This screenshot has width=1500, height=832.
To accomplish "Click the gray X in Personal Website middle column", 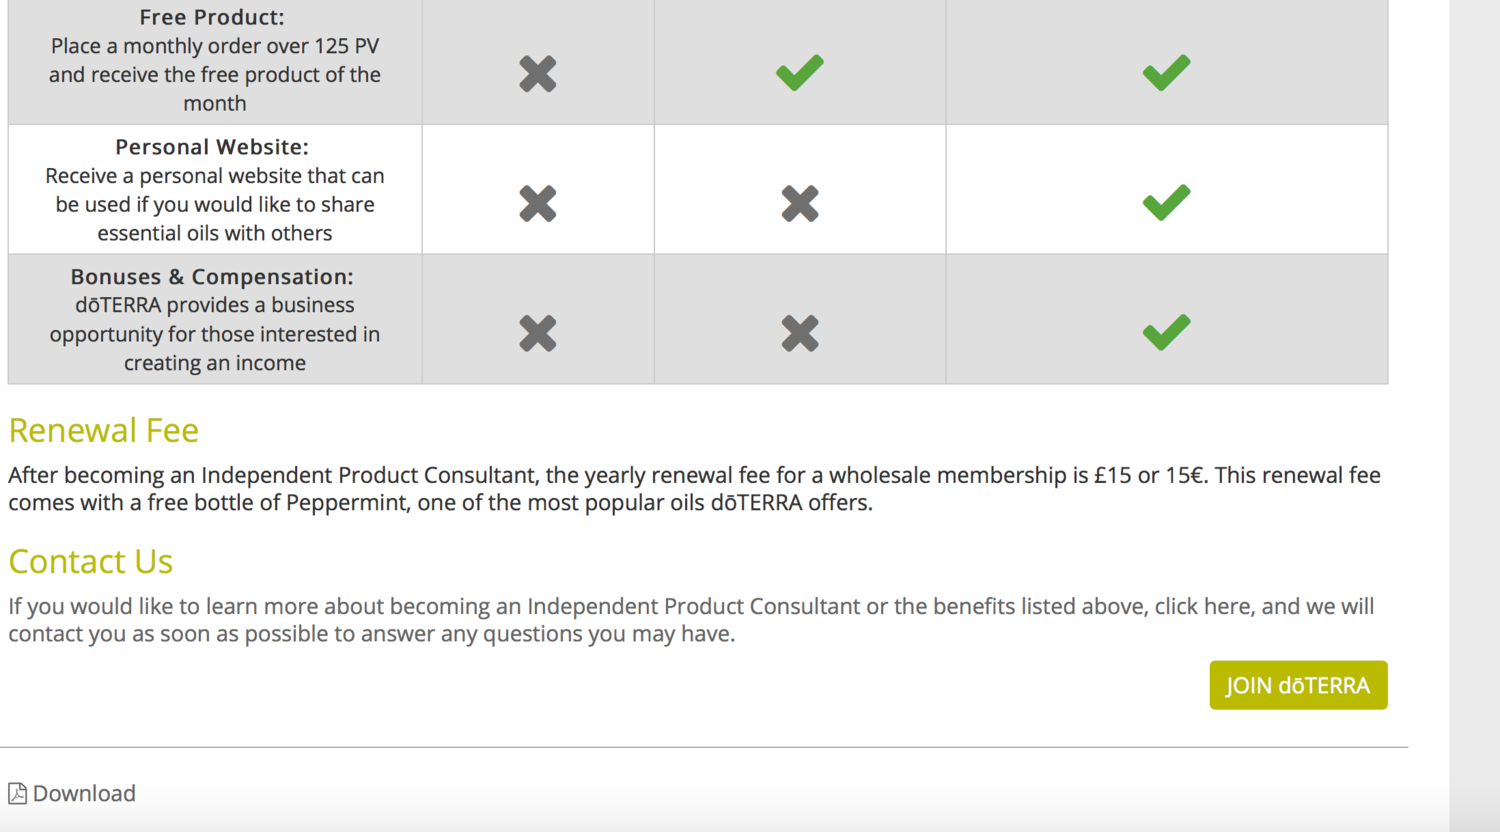I will pyautogui.click(x=800, y=204).
